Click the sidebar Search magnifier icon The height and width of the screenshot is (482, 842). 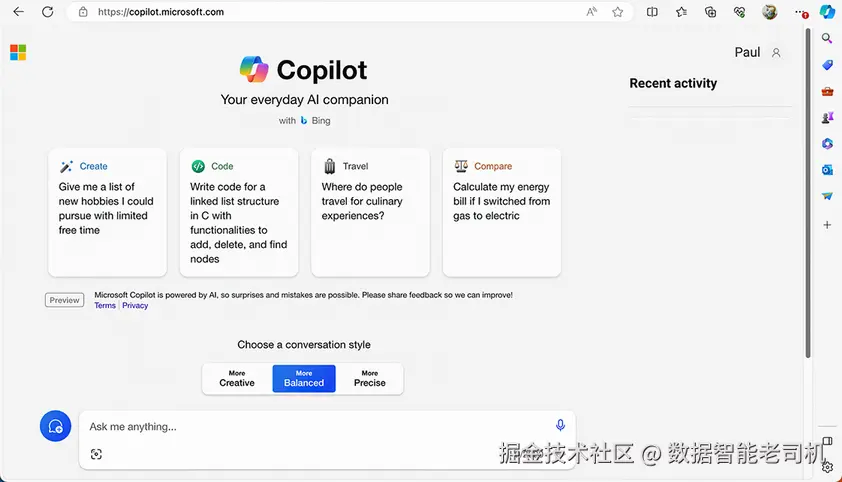click(x=827, y=38)
